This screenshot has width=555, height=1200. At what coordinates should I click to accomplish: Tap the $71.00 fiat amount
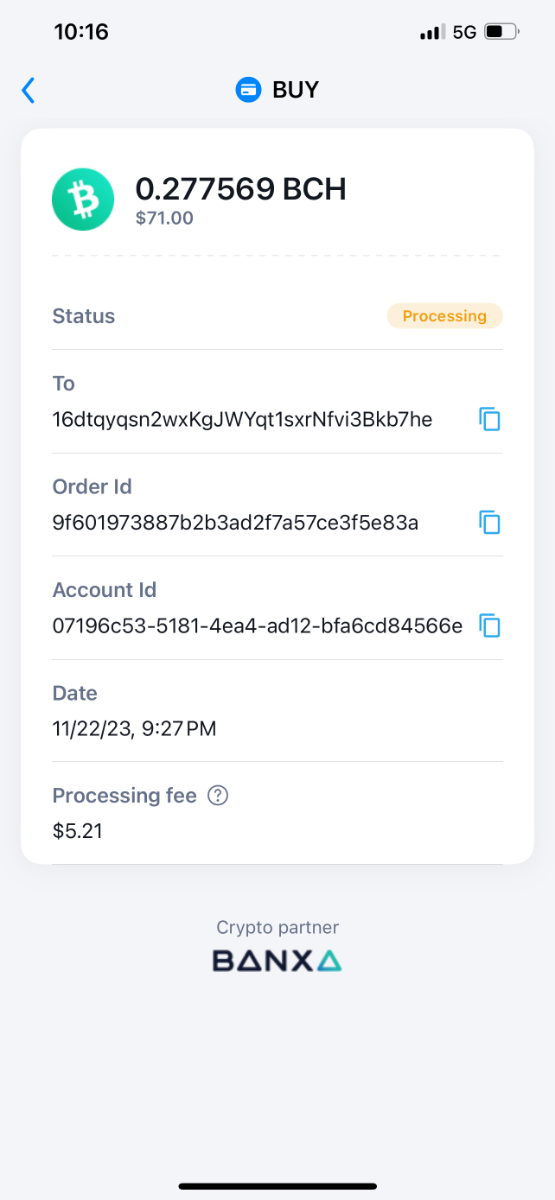pos(165,217)
